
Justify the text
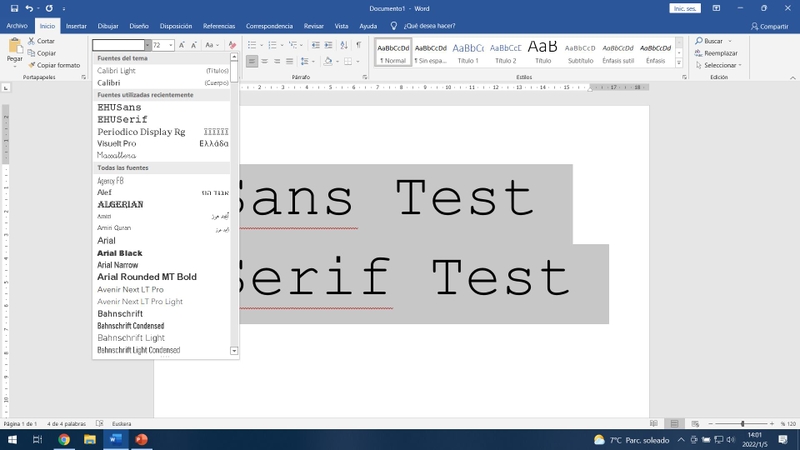point(289,61)
